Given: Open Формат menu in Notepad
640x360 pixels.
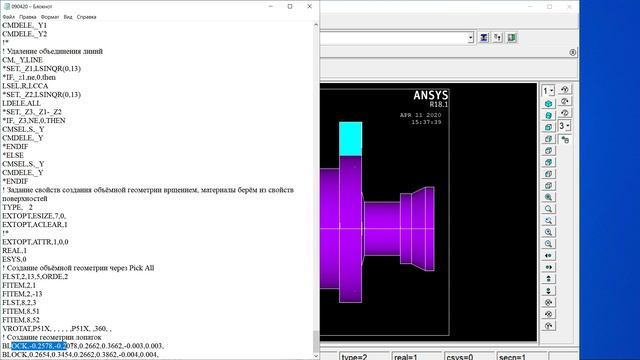Looking at the screenshot, I should (x=50, y=17).
